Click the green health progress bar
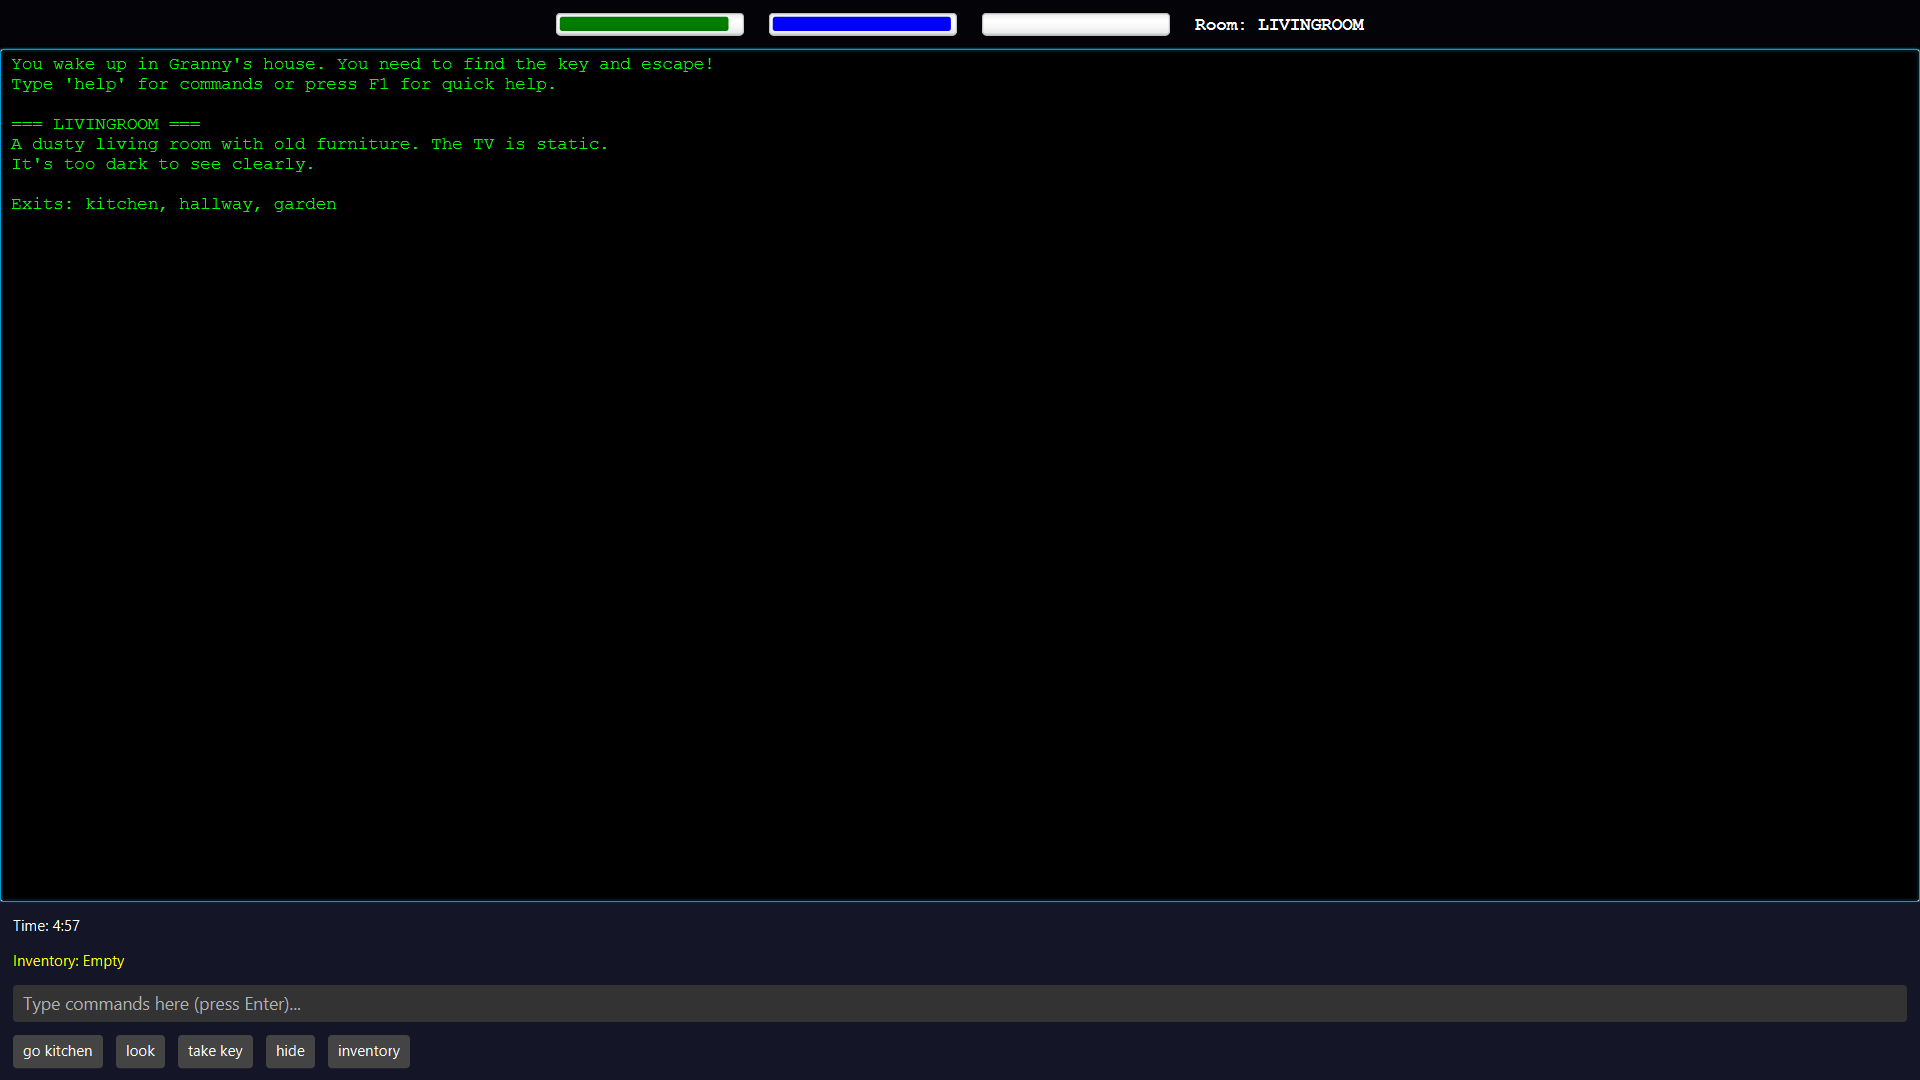This screenshot has height=1080, width=1920. coord(649,24)
